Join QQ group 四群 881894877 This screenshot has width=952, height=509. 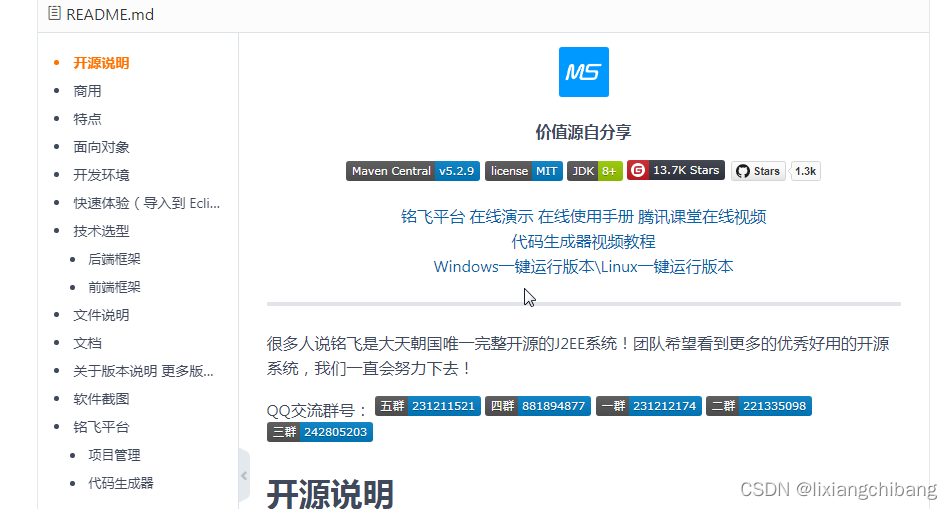538,406
